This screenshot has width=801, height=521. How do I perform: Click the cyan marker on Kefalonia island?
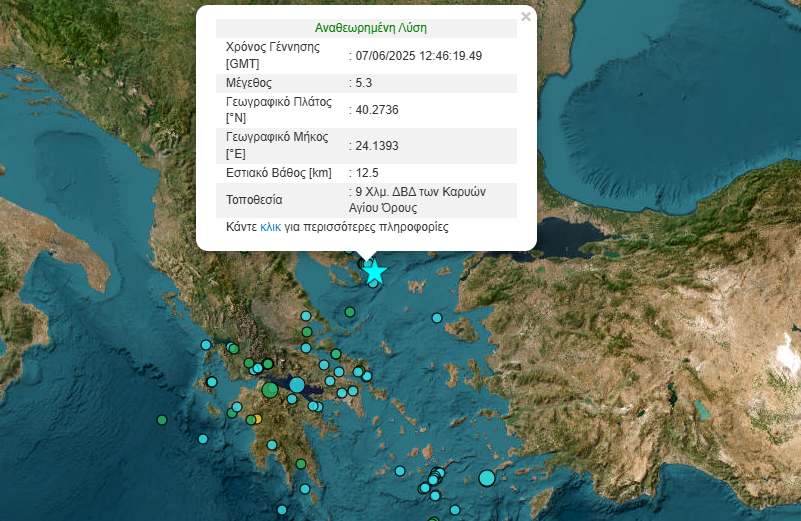(211, 381)
